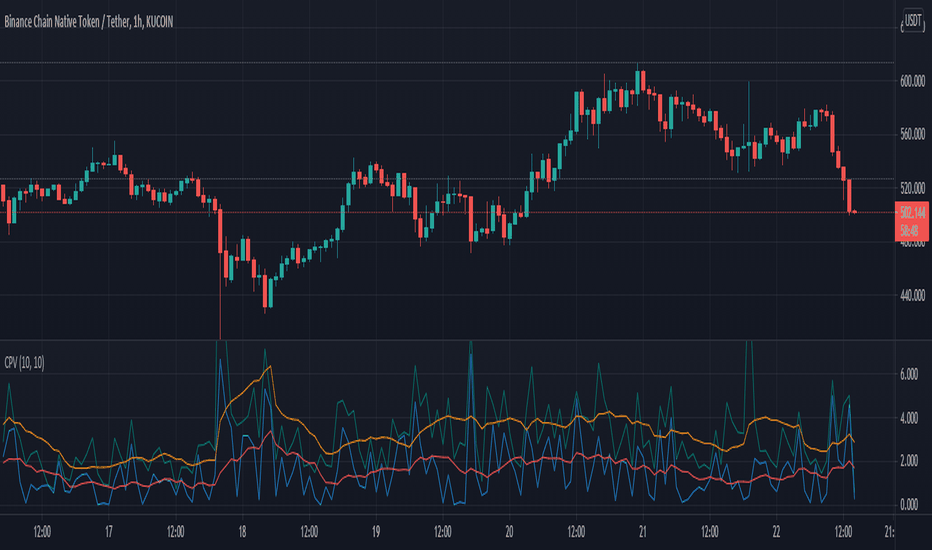This screenshot has height=550, width=932.
Task: Click the 6.000 indicator axis label
Action: [x=909, y=374]
